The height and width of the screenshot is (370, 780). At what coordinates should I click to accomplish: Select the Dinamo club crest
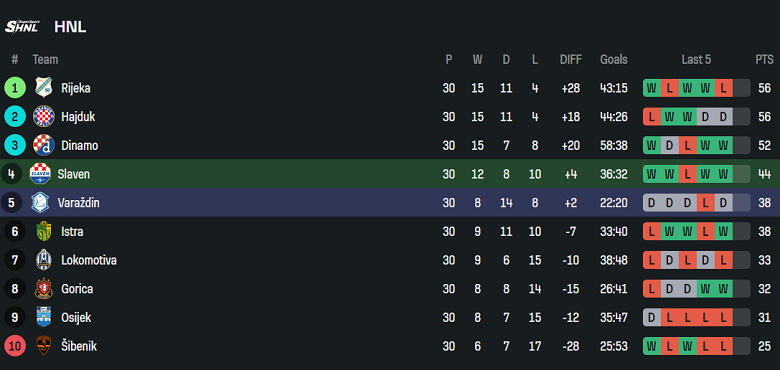[44, 146]
